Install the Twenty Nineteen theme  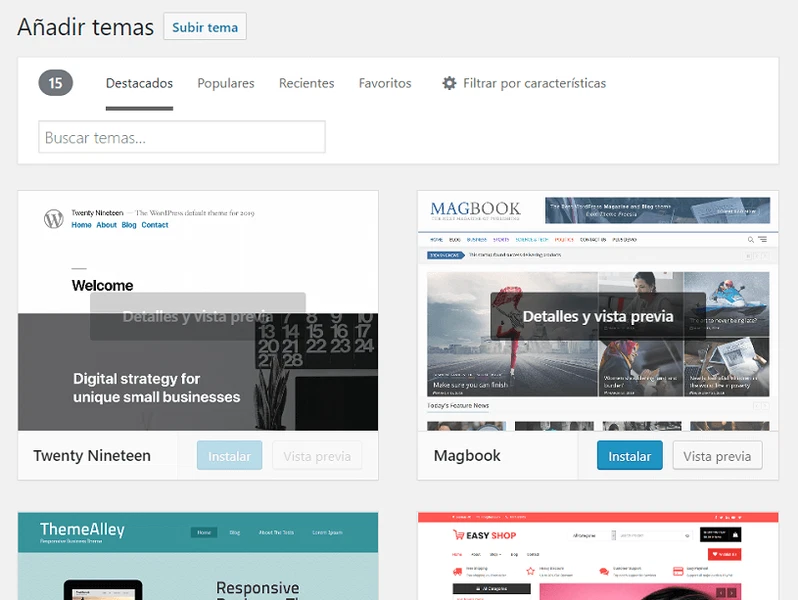pos(230,455)
